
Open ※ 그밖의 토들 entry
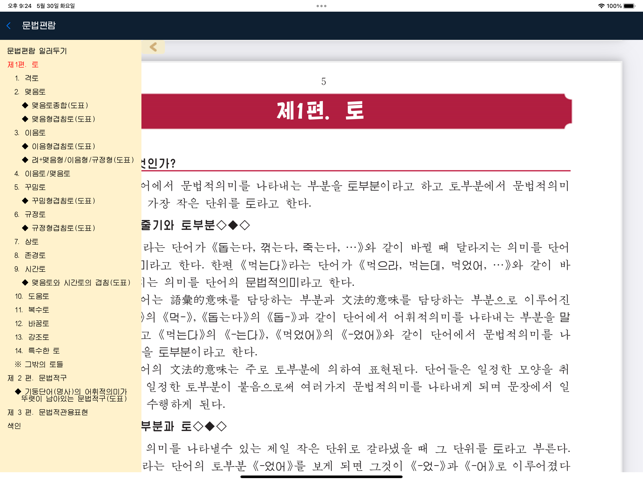tap(39, 364)
